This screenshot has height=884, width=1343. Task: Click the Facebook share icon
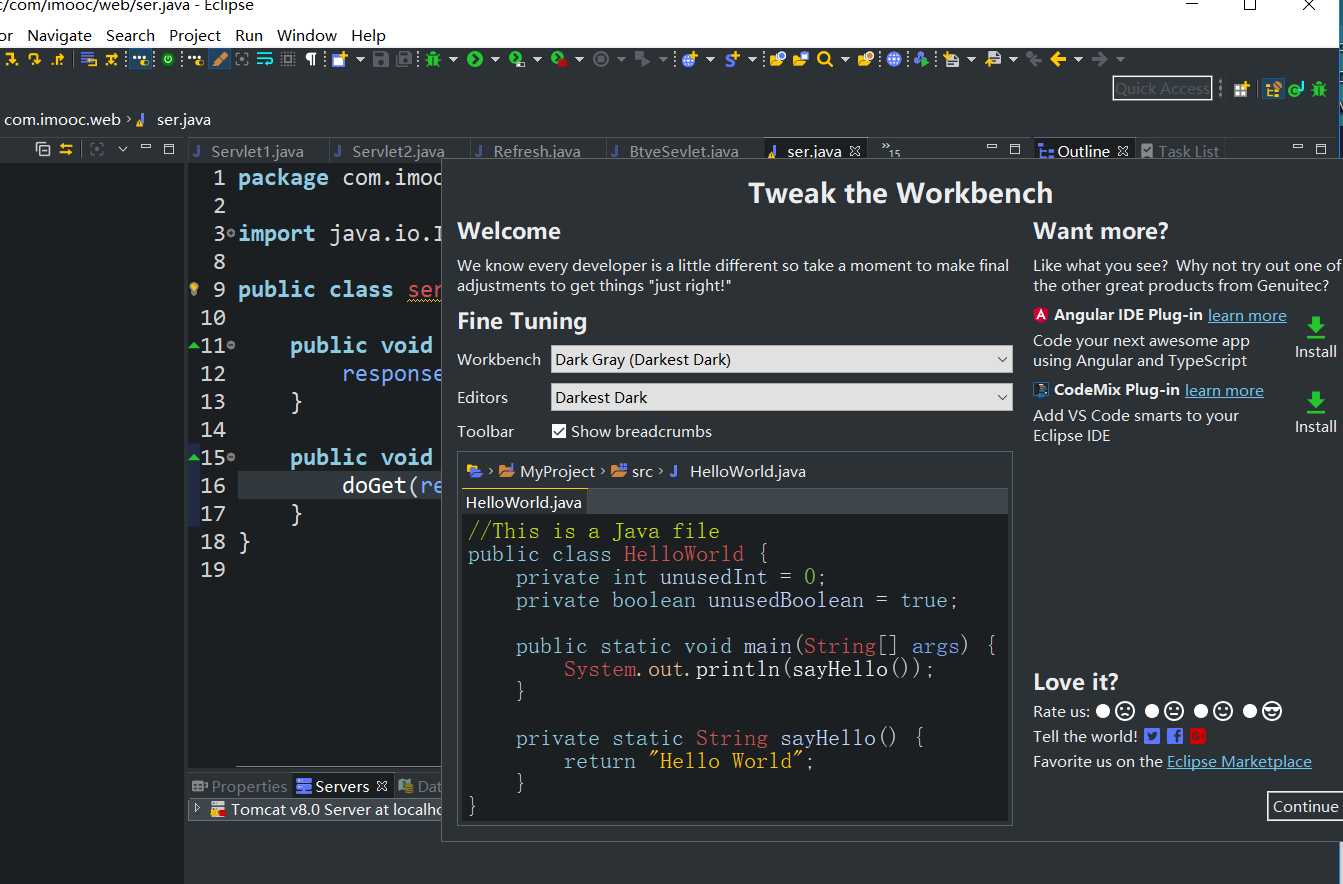point(1175,736)
